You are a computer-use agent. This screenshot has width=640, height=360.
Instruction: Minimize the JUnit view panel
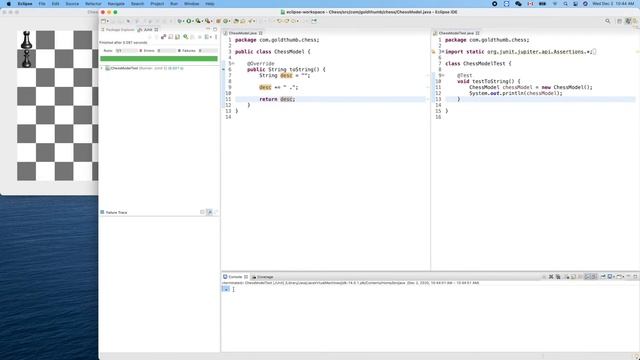pos(208,29)
